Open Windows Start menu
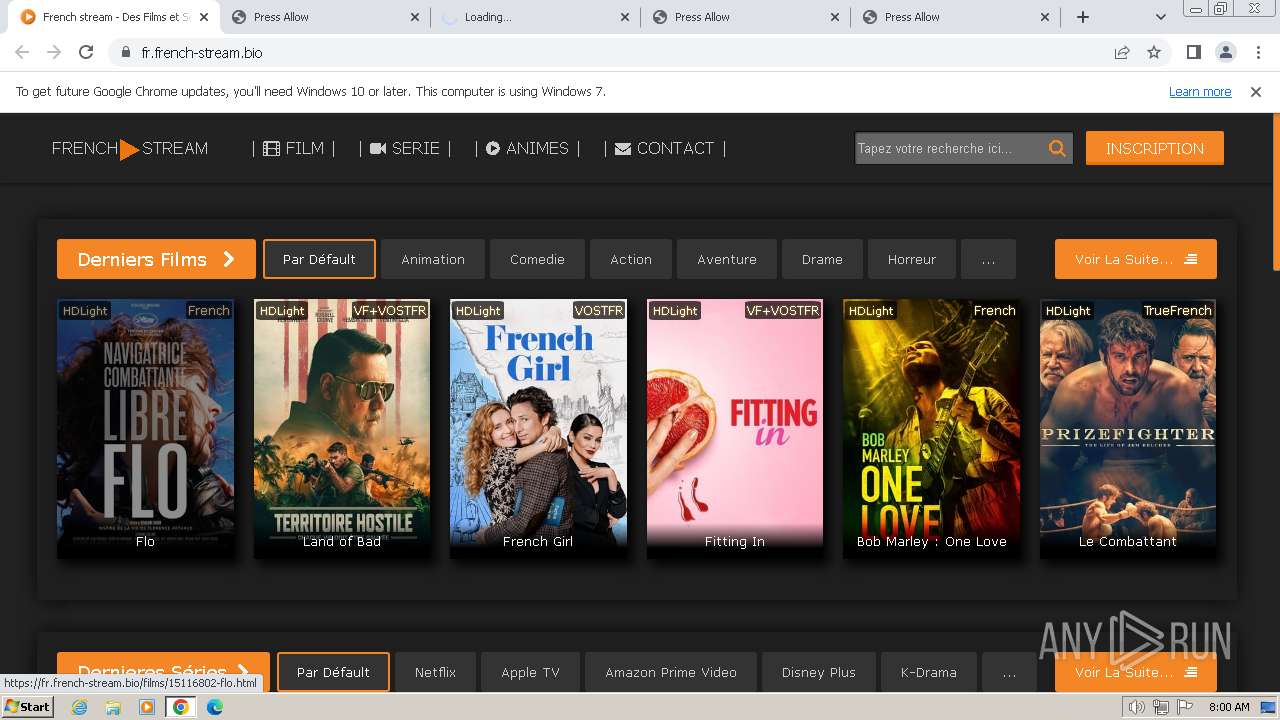This screenshot has height=720, width=1280. click(x=28, y=707)
